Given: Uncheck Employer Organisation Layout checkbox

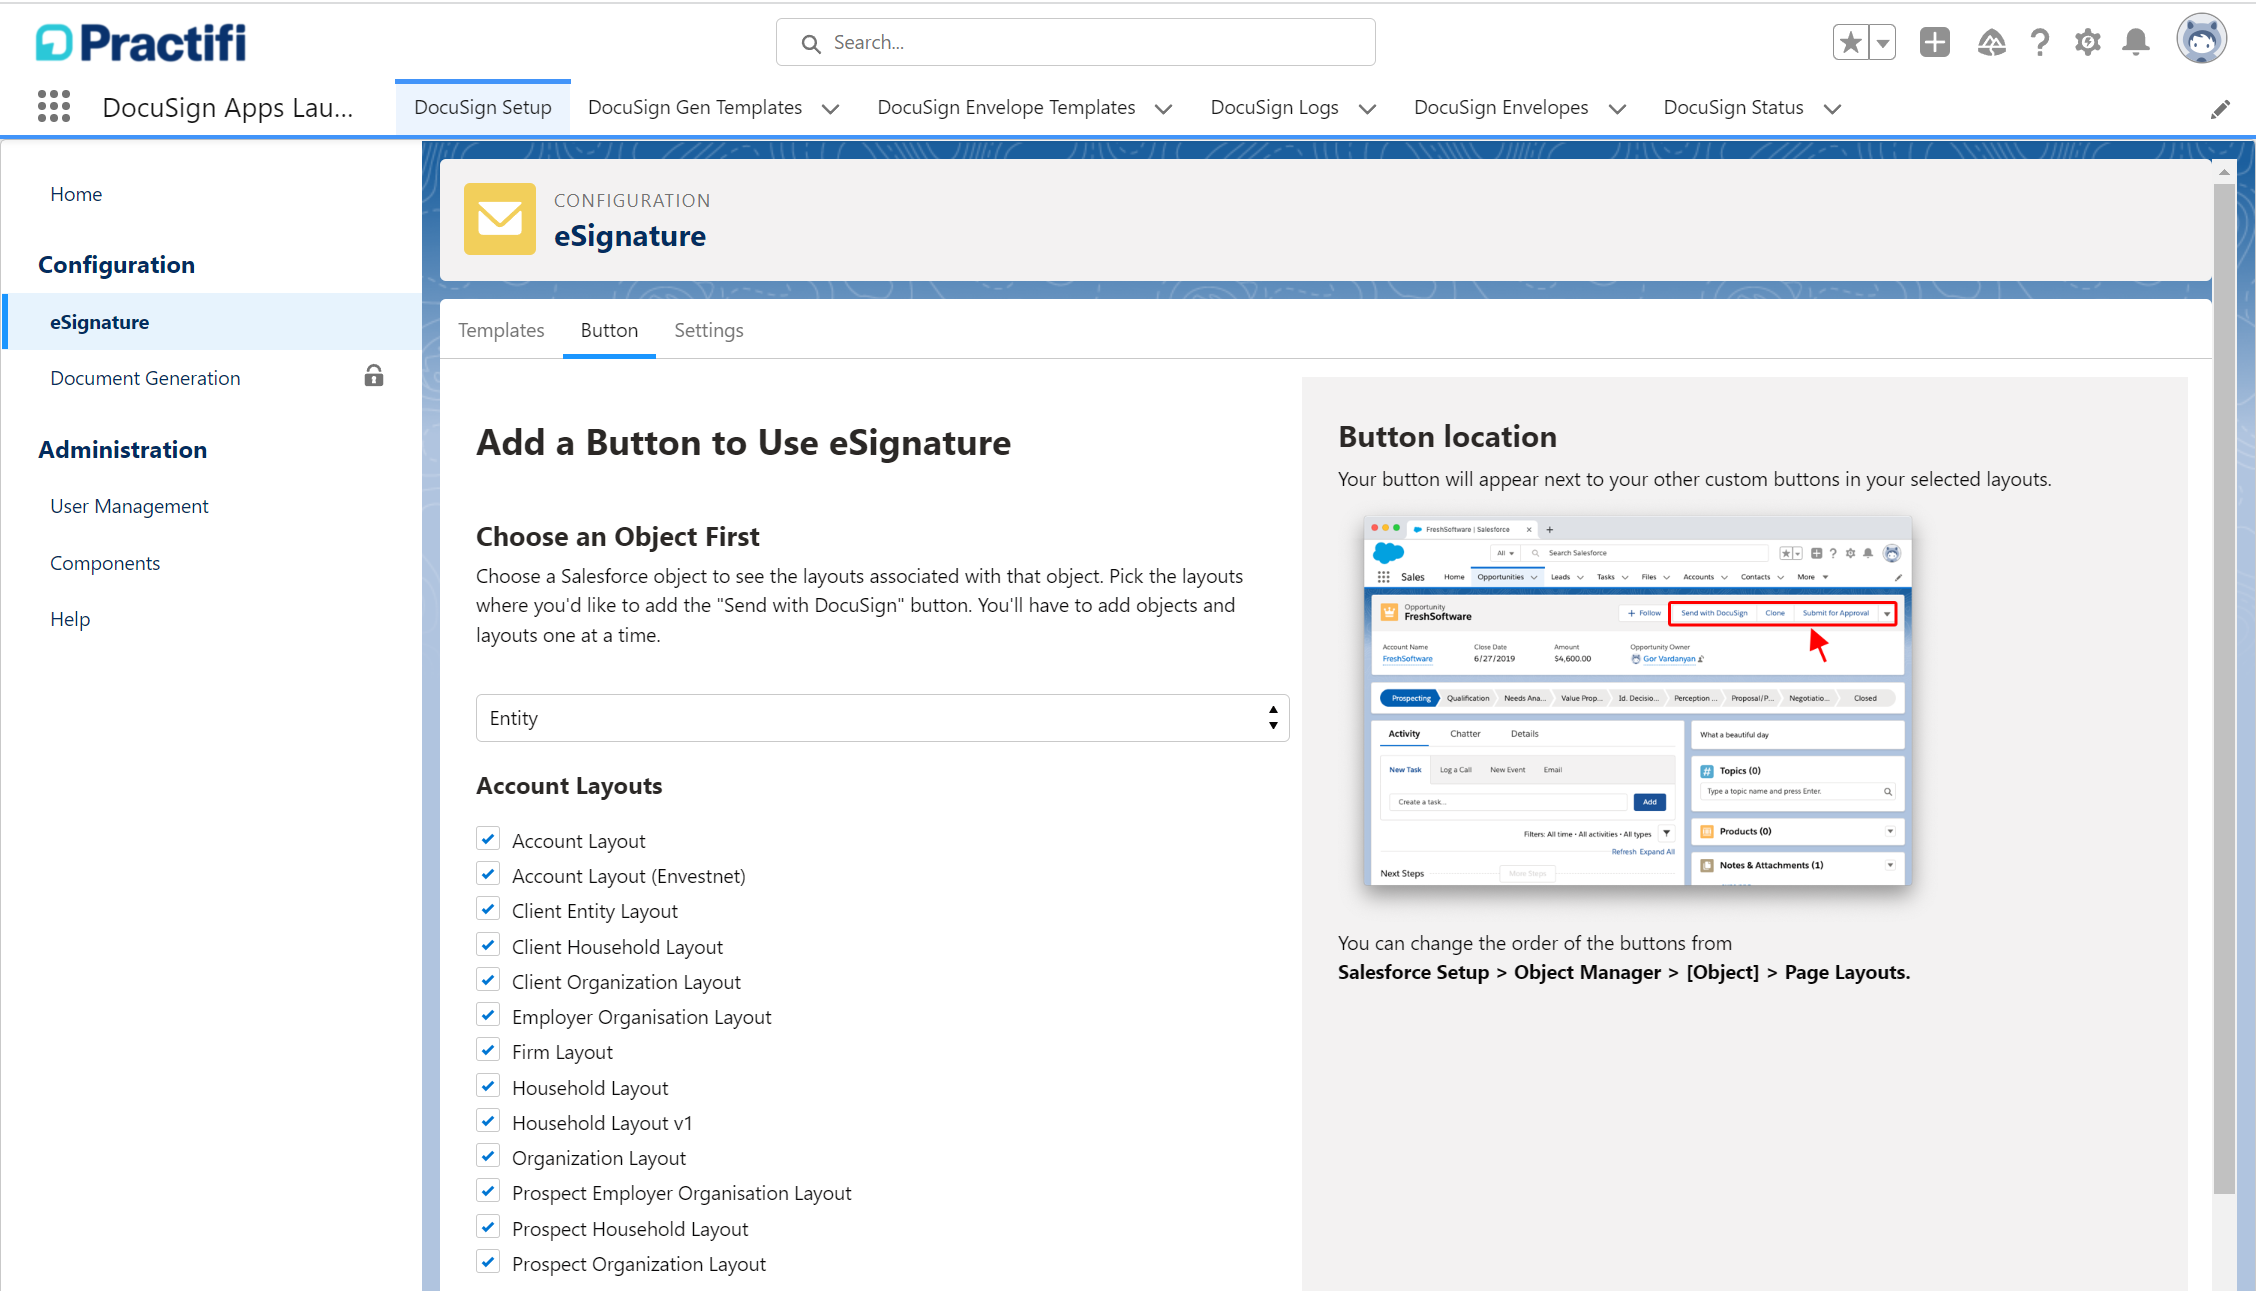Looking at the screenshot, I should point(488,1014).
